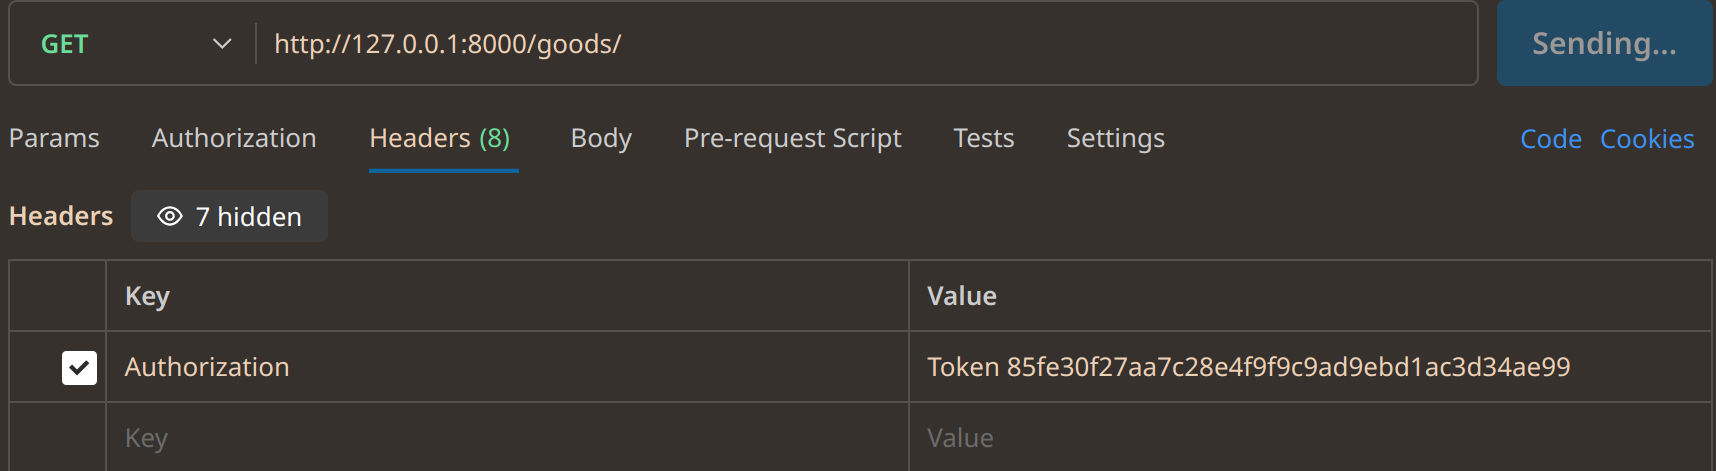Select the Headers (8) tab
This screenshot has height=471, width=1716.
440,138
